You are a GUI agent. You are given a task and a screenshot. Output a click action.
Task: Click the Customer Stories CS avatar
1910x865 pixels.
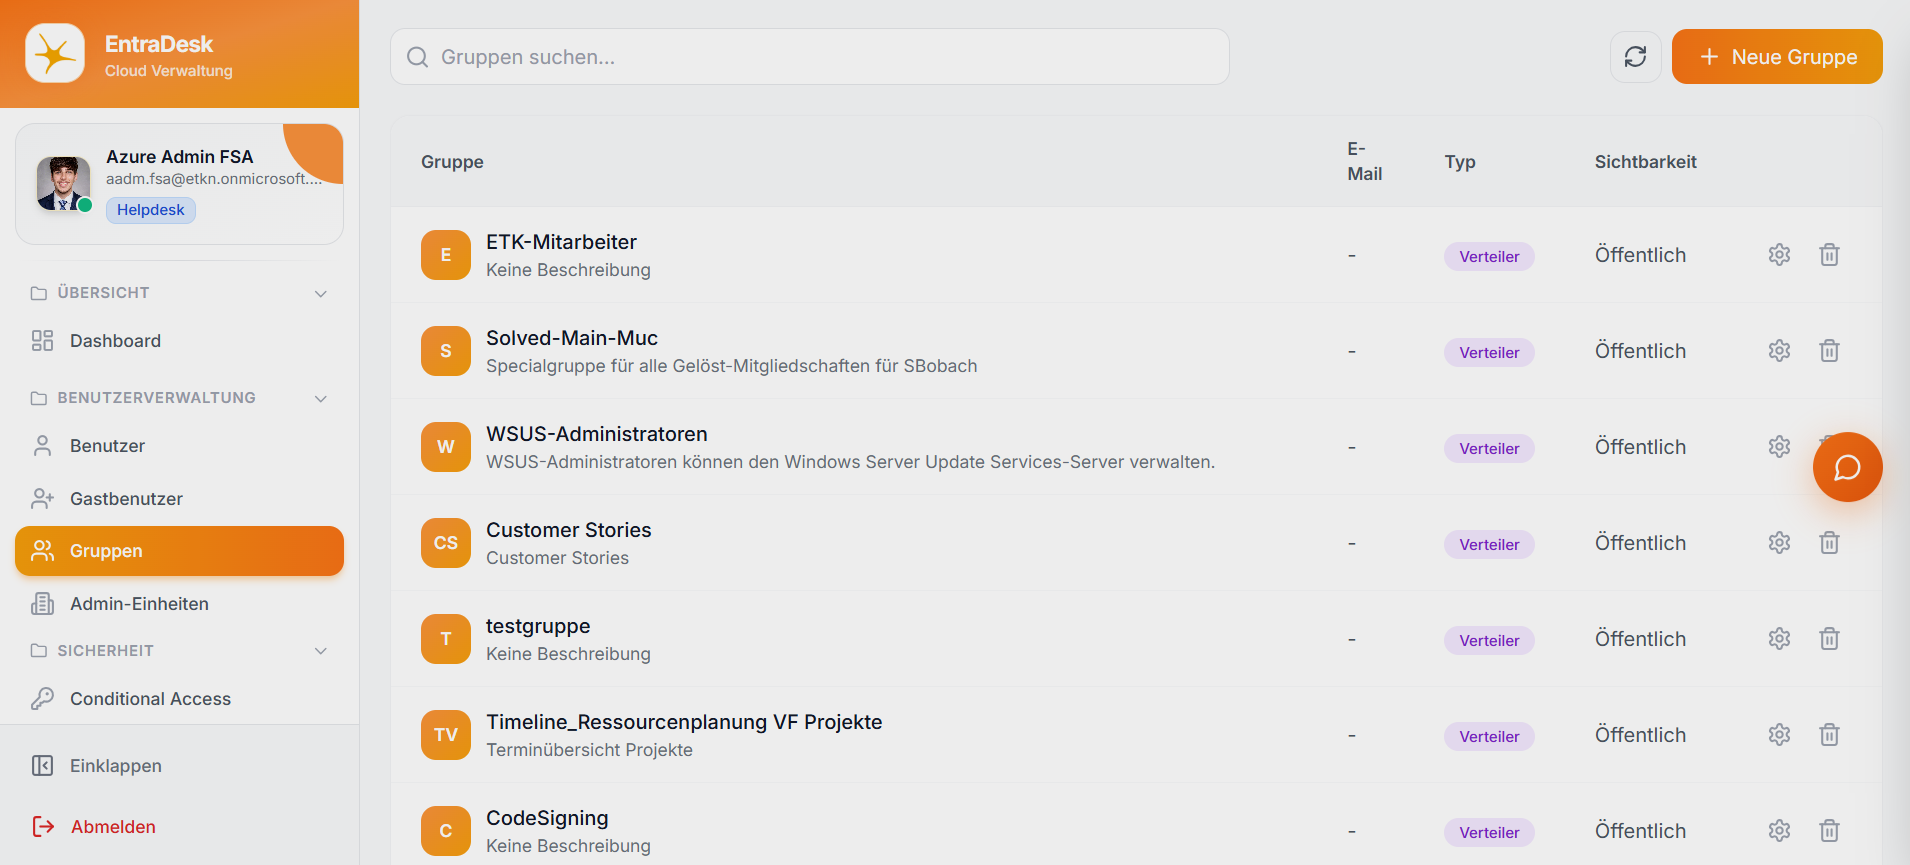[446, 543]
